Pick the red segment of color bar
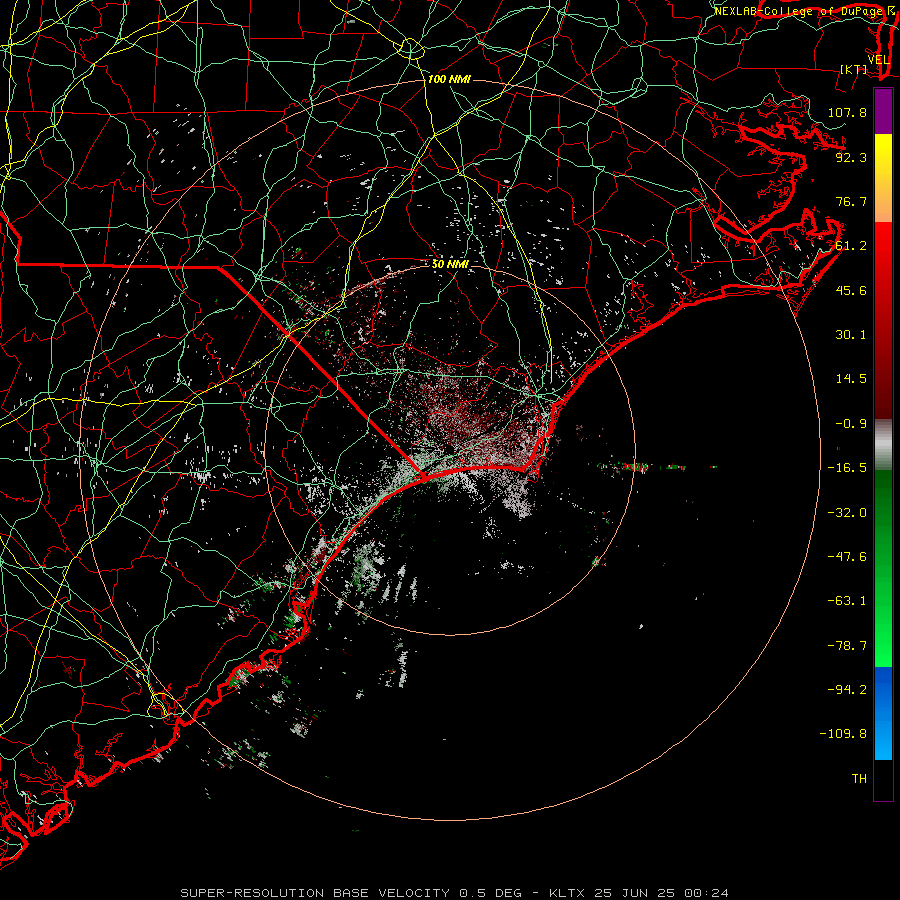Viewport: 900px width, 900px height. coord(883,320)
